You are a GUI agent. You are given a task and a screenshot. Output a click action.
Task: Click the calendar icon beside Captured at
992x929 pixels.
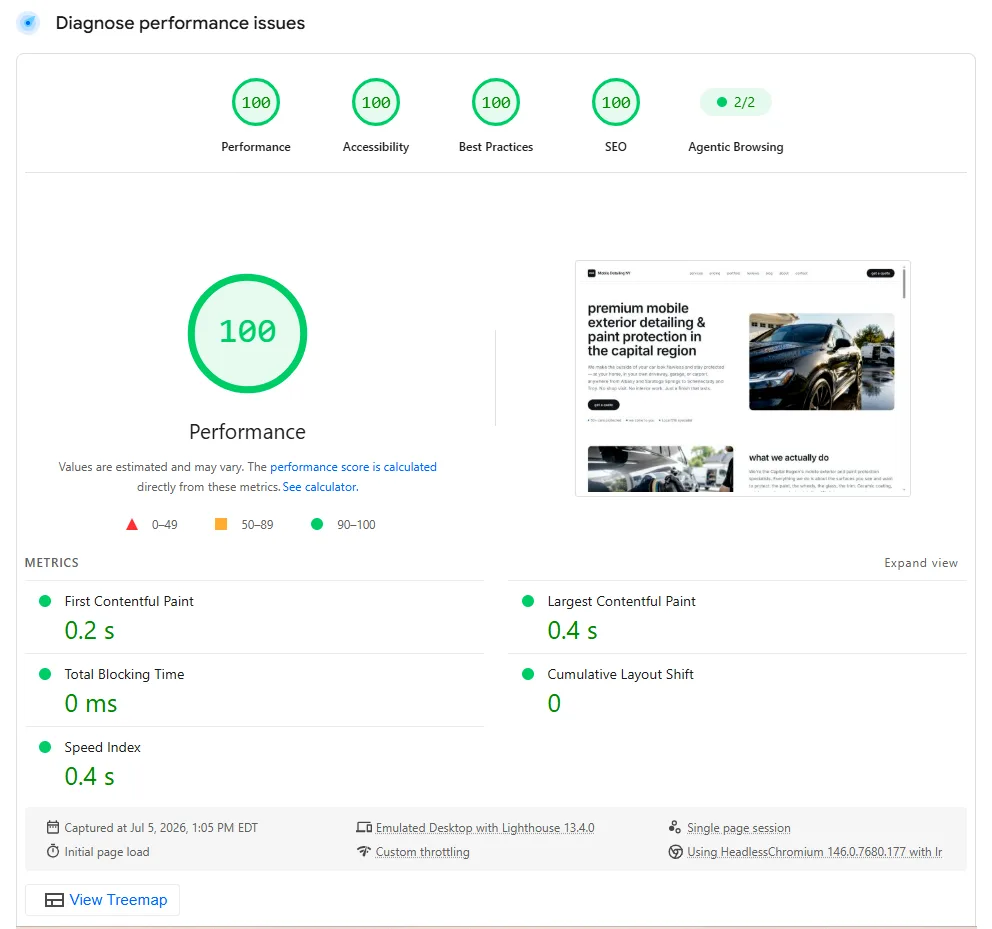coord(53,827)
